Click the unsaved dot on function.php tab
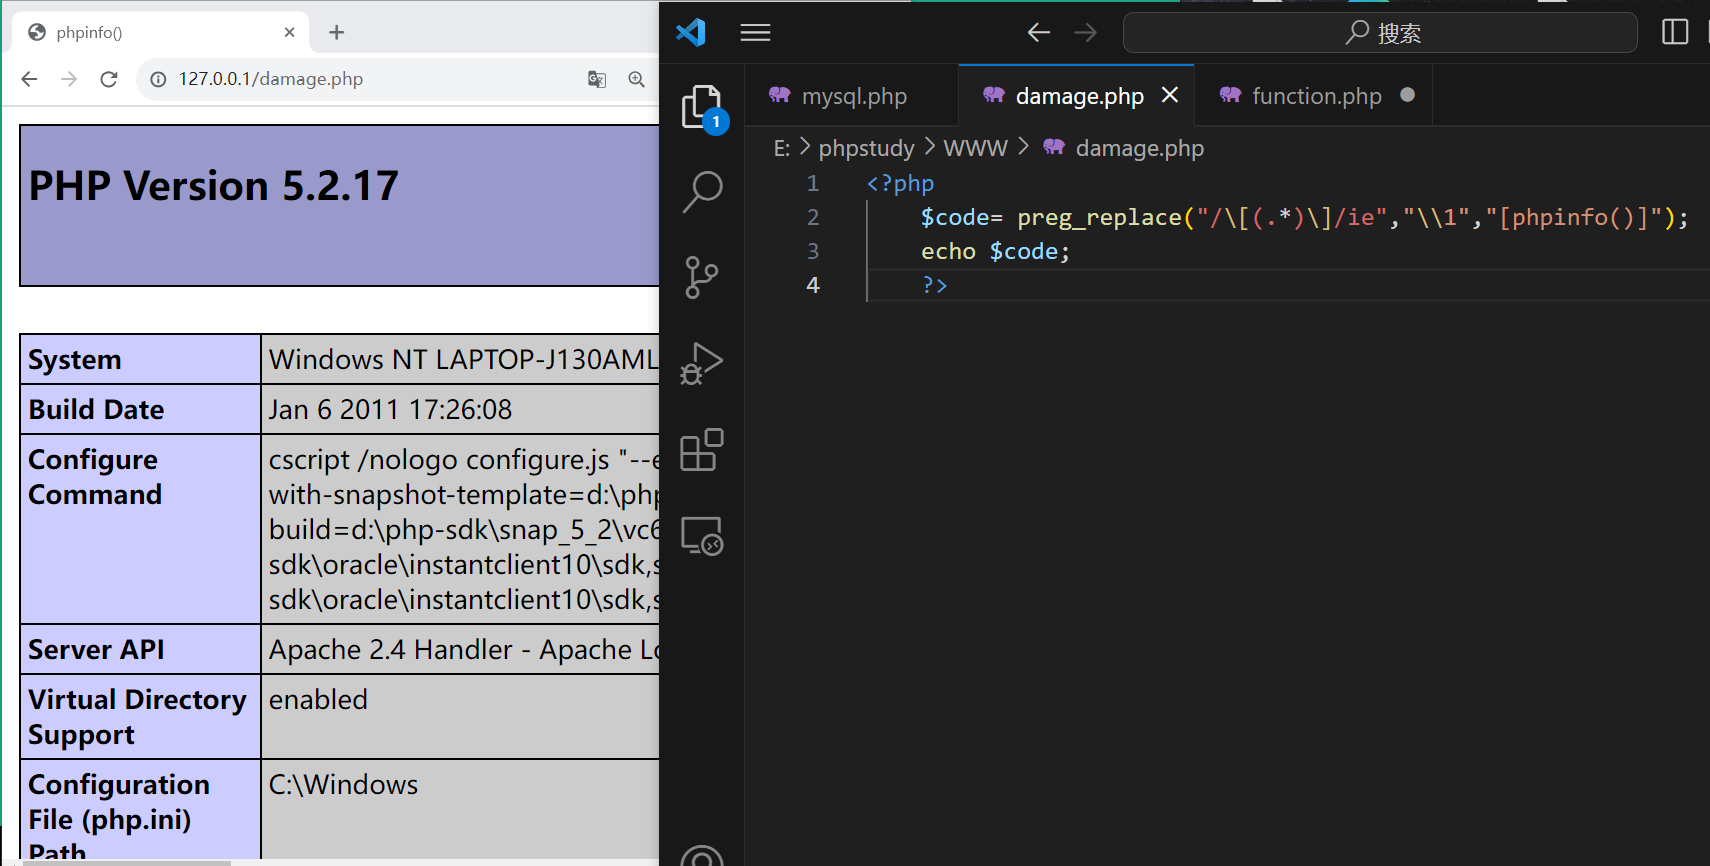1710x866 pixels. [1408, 95]
